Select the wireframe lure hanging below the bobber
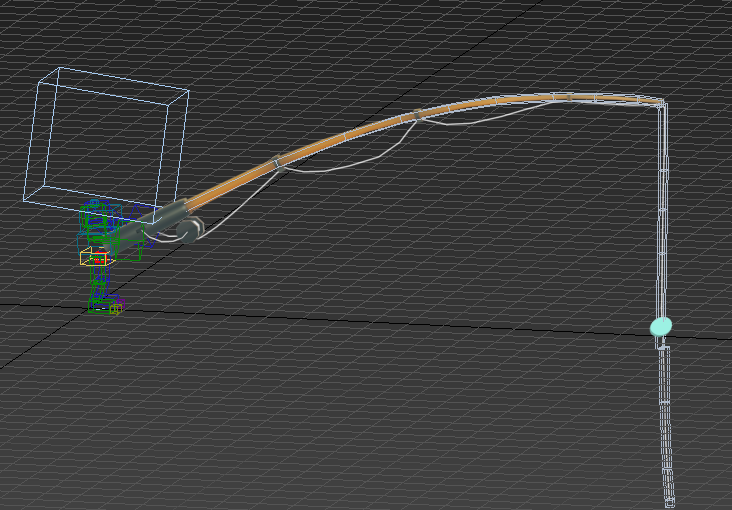The height and width of the screenshot is (510, 732). pos(668,425)
